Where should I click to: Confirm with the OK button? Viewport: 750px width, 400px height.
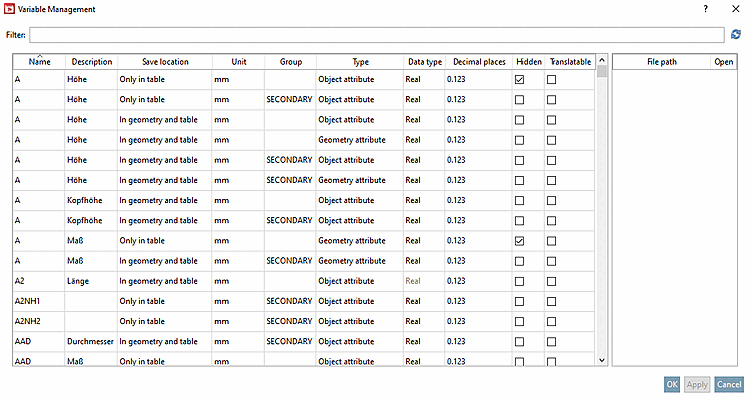point(672,384)
